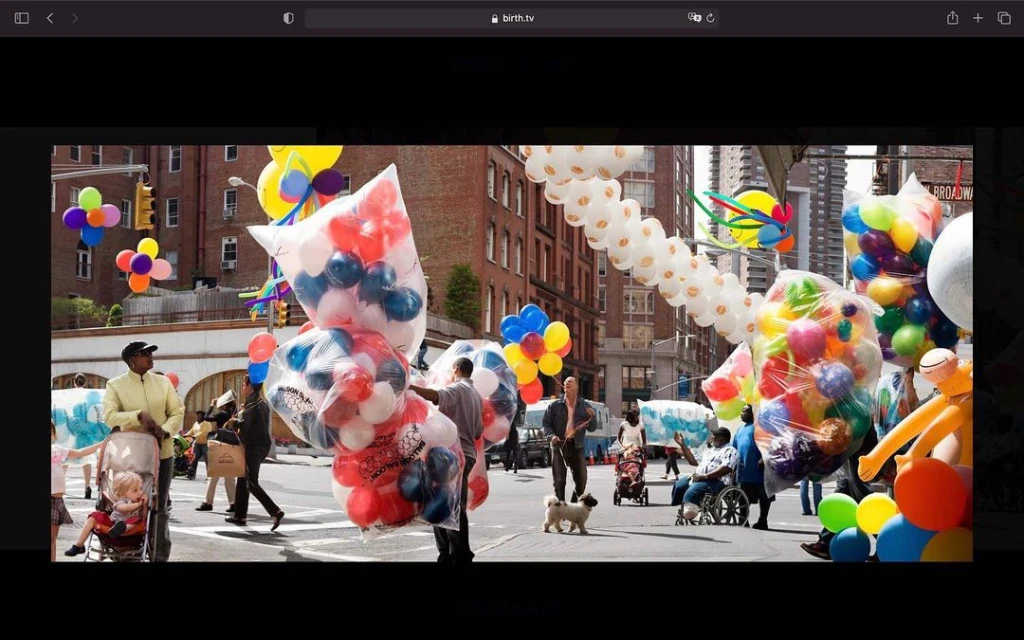The height and width of the screenshot is (640, 1024).
Task: Click the lock icon beside birth.tv
Action: click(x=494, y=18)
